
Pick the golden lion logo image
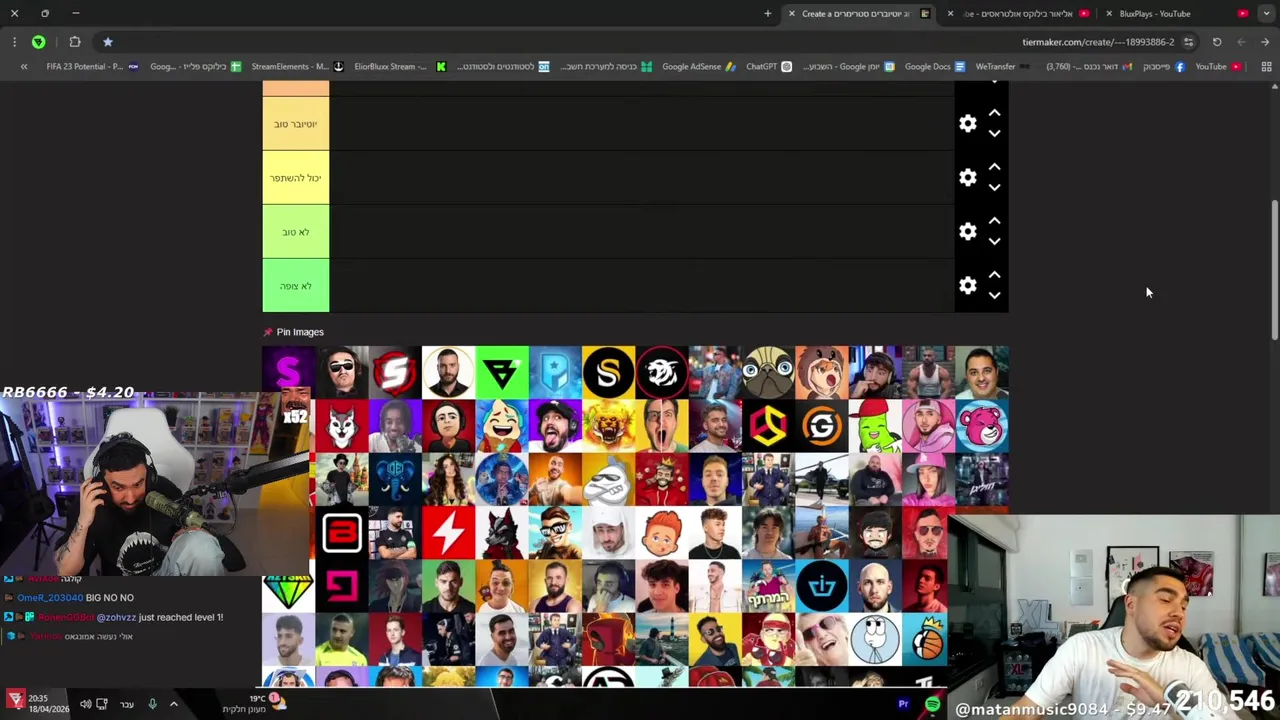click(x=608, y=426)
